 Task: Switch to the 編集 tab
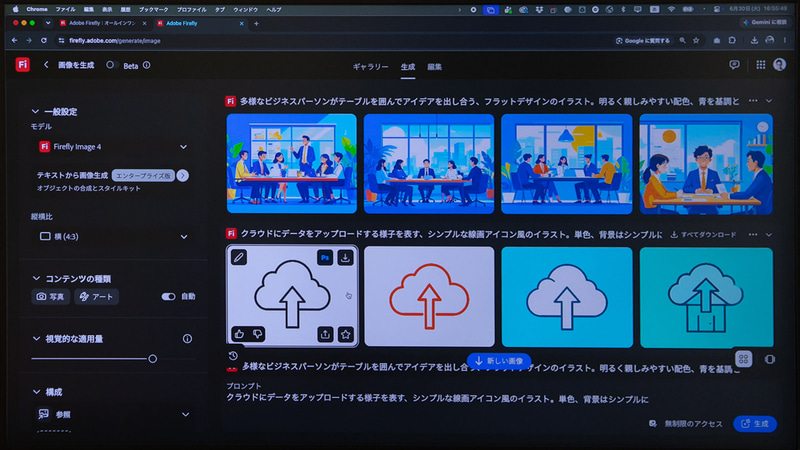(434, 67)
